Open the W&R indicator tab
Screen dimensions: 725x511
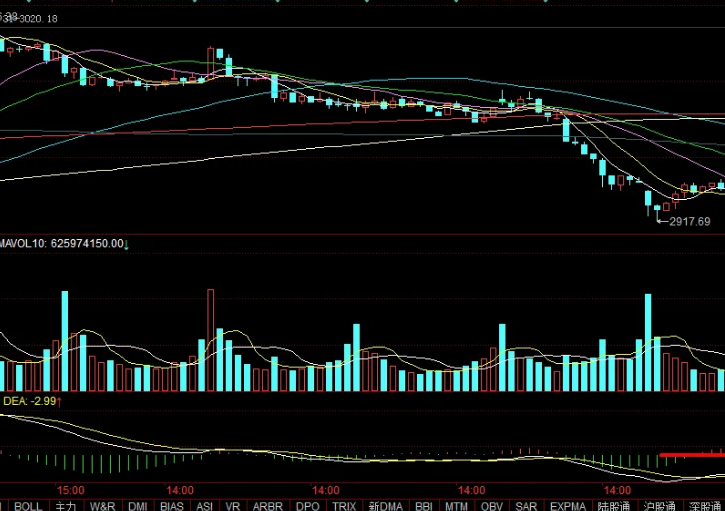click(x=103, y=506)
